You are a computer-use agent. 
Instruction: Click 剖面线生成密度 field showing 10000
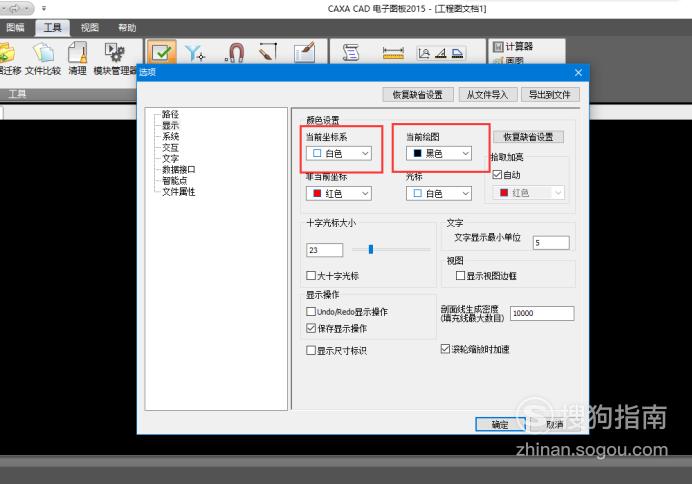coord(542,313)
